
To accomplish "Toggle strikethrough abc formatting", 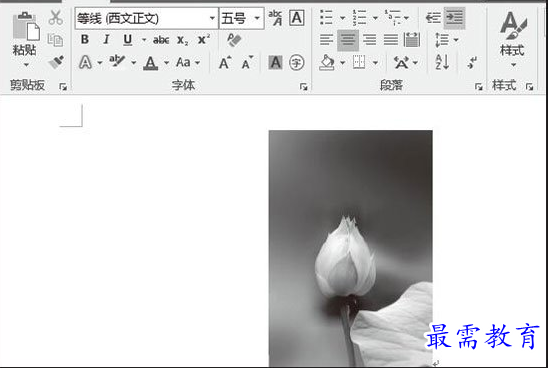I will pos(161,40).
